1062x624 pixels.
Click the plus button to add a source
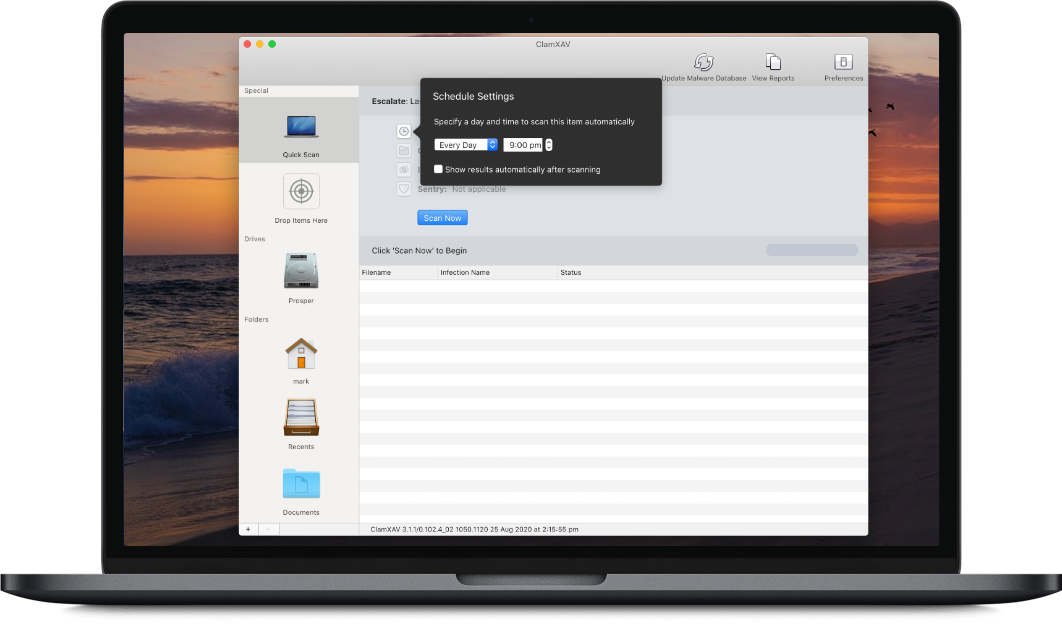(x=248, y=529)
